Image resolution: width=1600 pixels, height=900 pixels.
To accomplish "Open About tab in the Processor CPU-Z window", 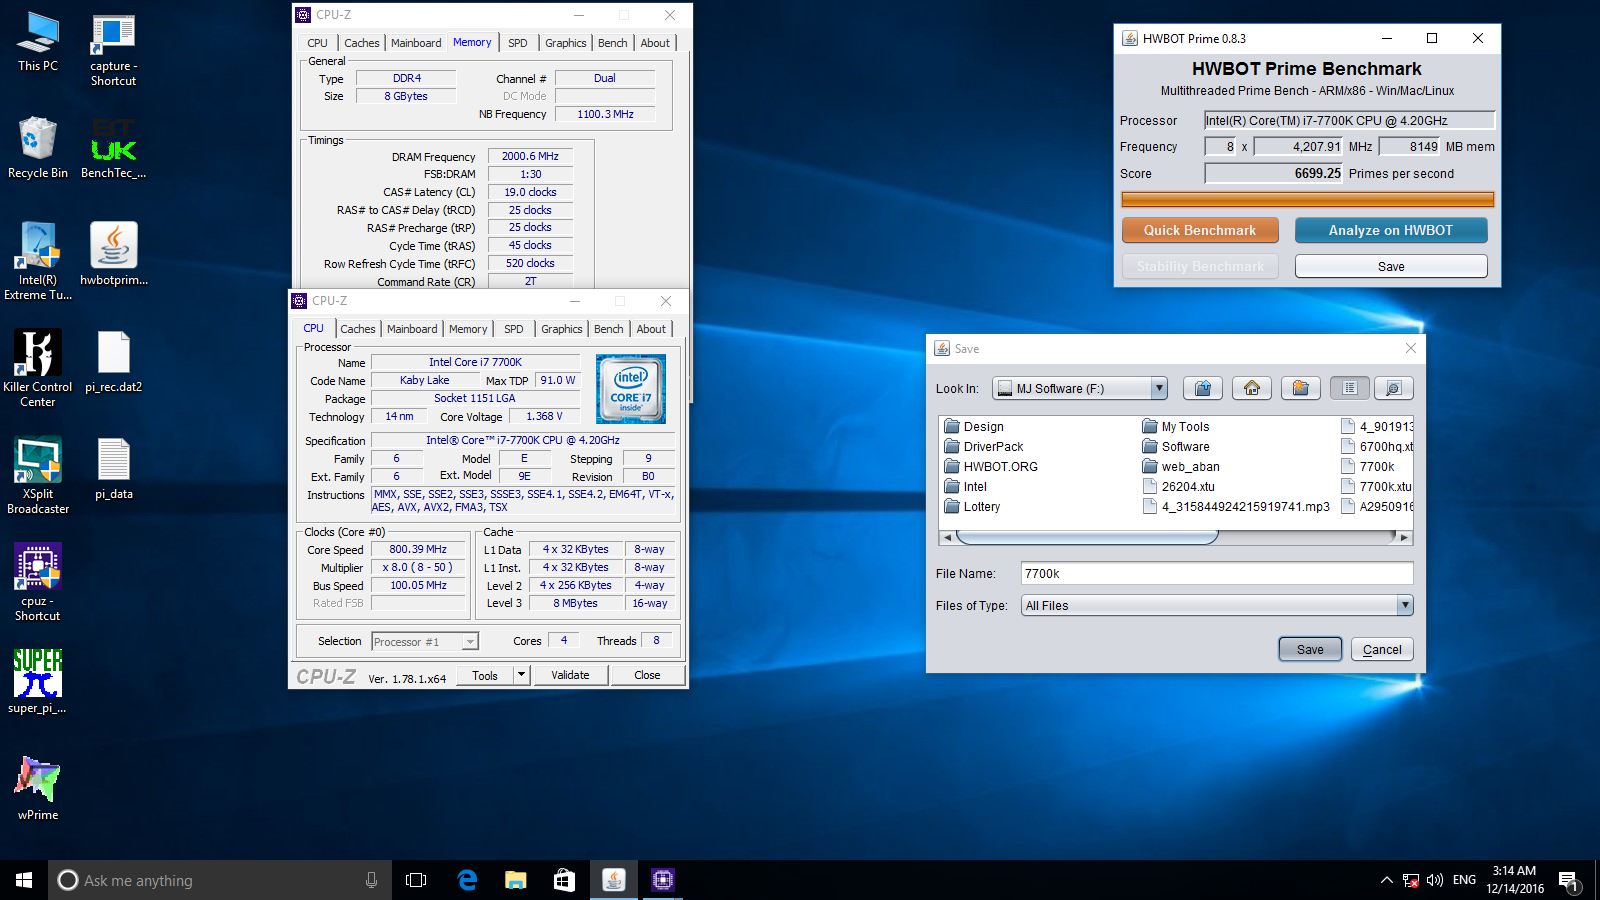I will pos(651,329).
